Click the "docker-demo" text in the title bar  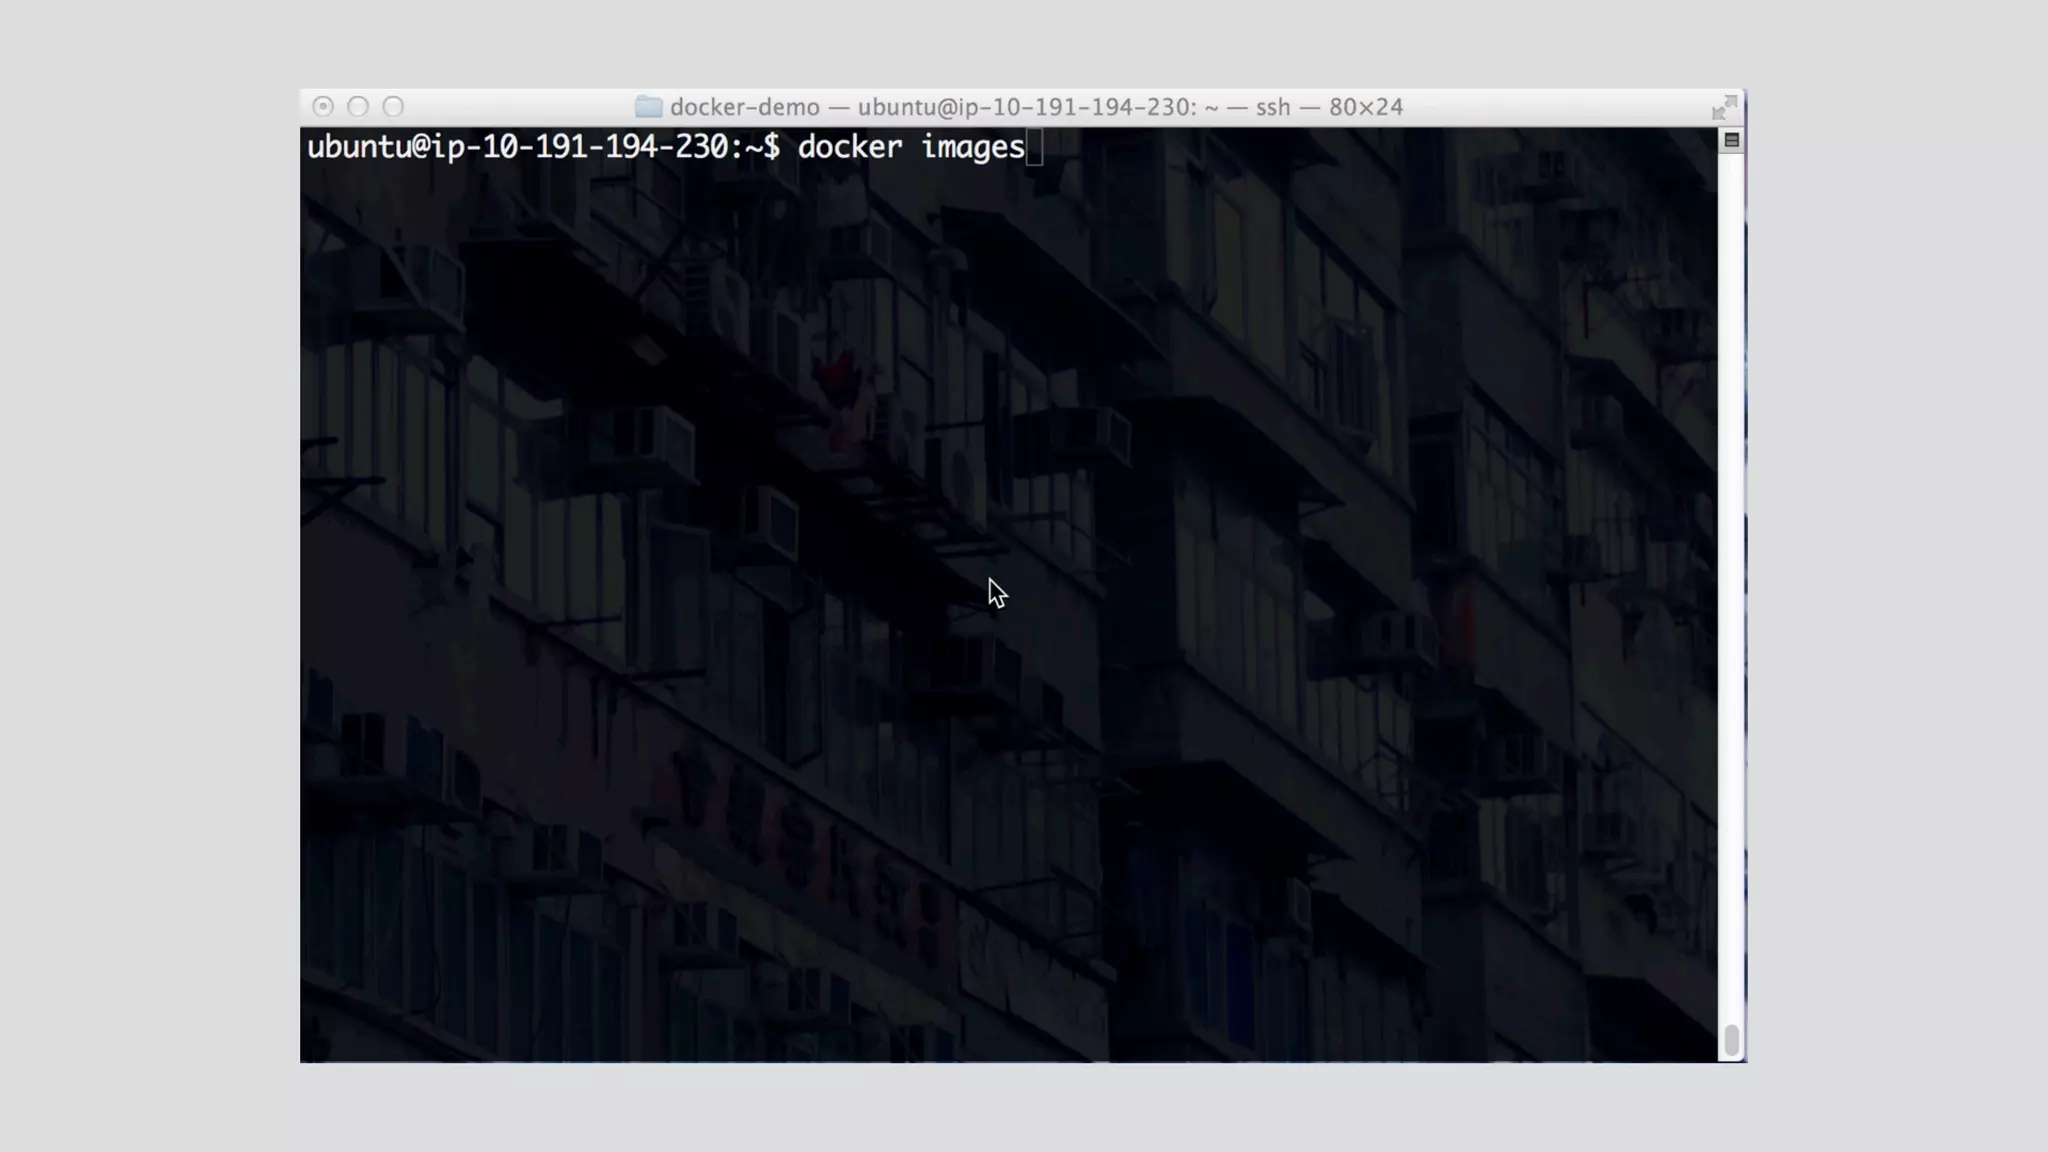point(744,107)
